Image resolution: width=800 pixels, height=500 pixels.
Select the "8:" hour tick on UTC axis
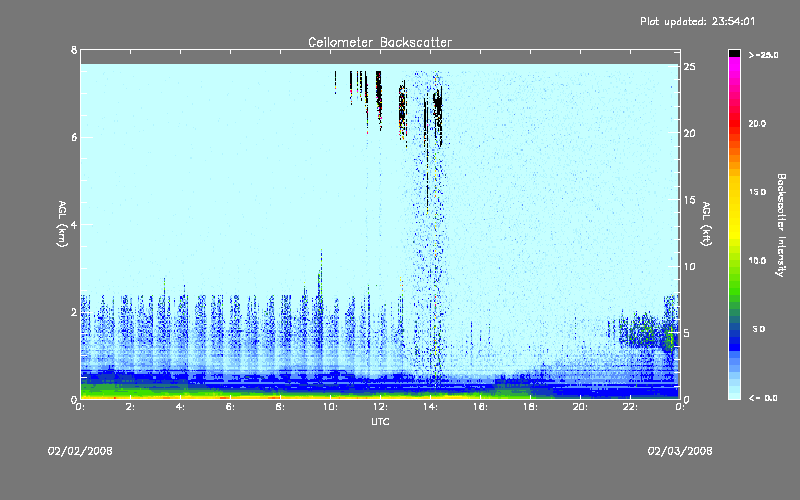click(x=280, y=407)
